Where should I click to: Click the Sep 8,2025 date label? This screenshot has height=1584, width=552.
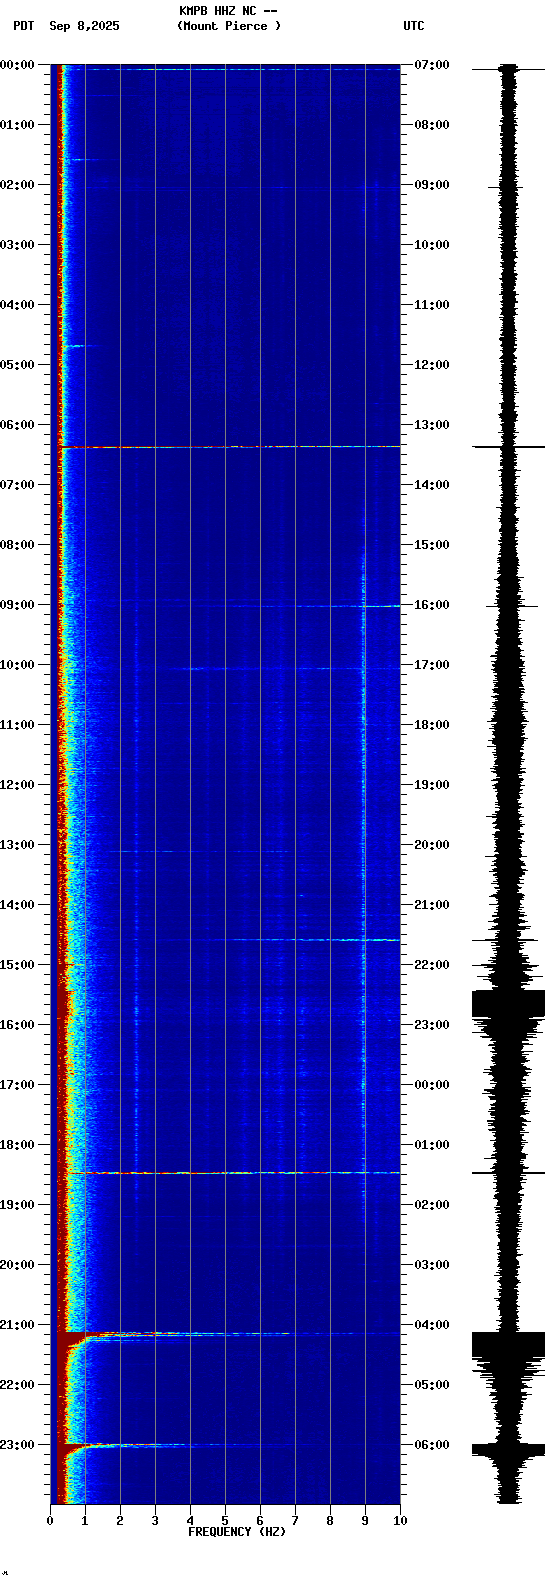84,26
